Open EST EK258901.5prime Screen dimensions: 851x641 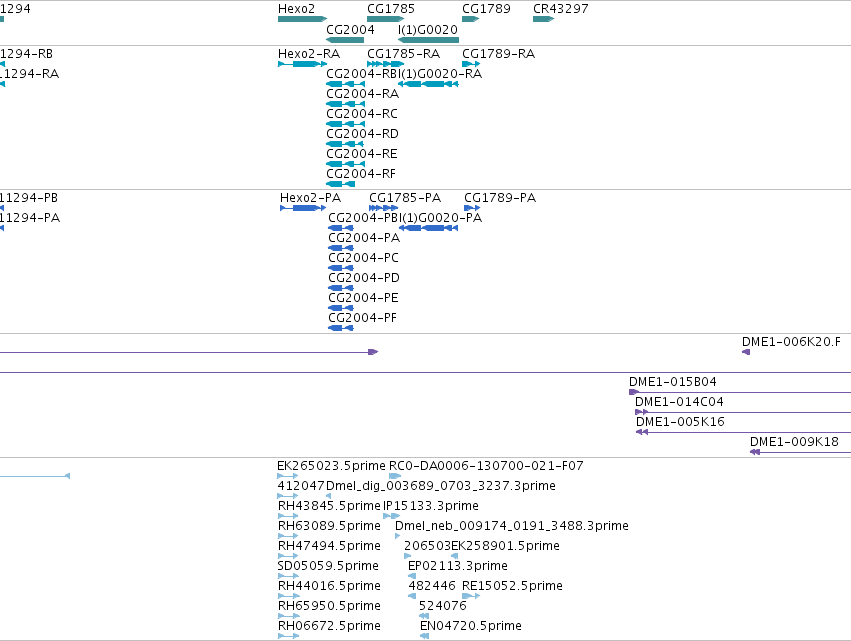pyautogui.click(x=505, y=547)
